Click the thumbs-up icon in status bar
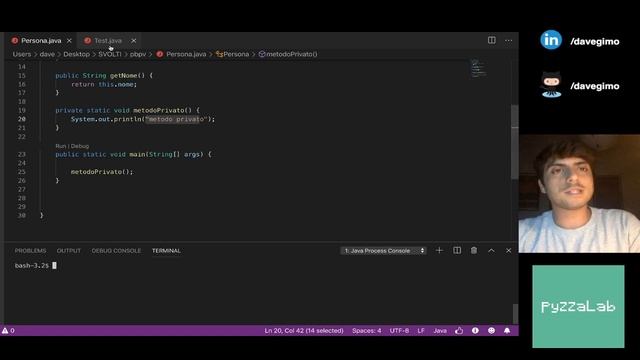 [x=459, y=331]
